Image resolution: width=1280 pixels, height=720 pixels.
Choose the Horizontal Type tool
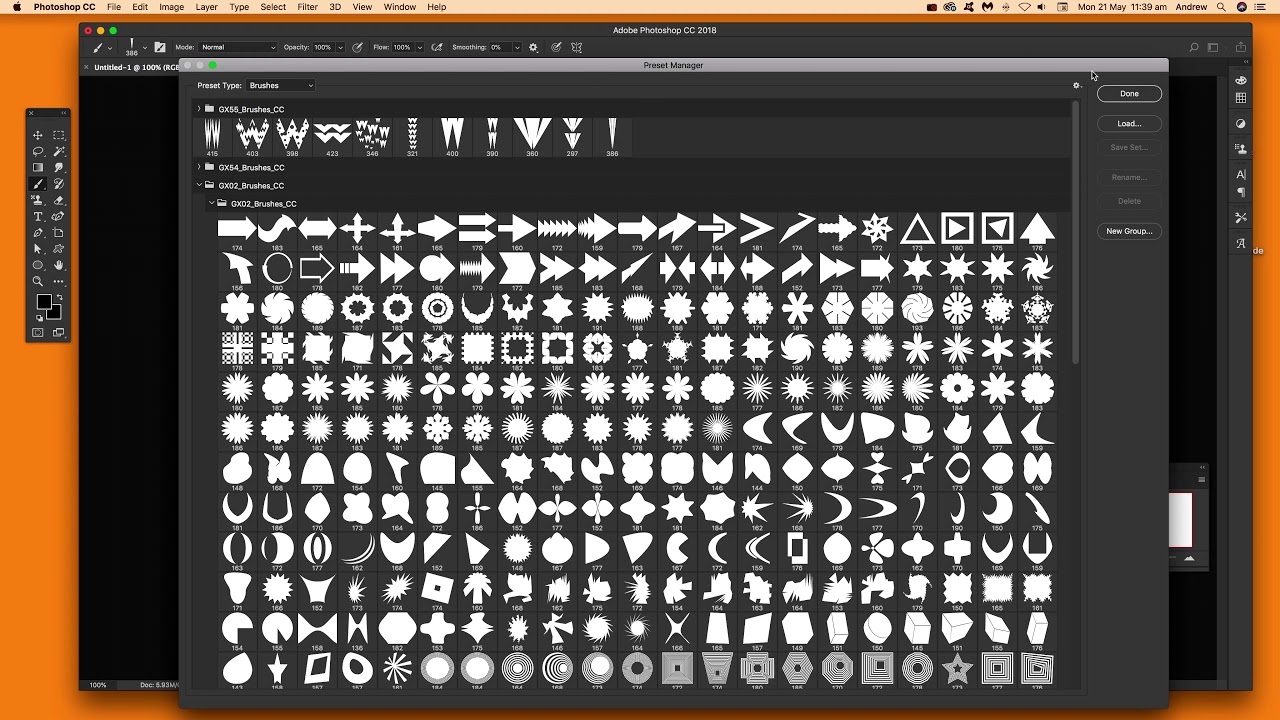[38, 216]
